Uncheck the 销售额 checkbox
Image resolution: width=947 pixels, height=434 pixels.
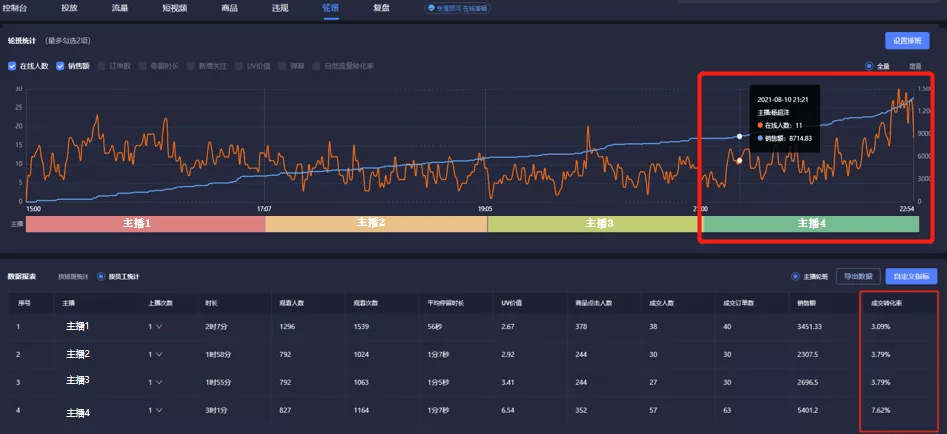coord(61,66)
